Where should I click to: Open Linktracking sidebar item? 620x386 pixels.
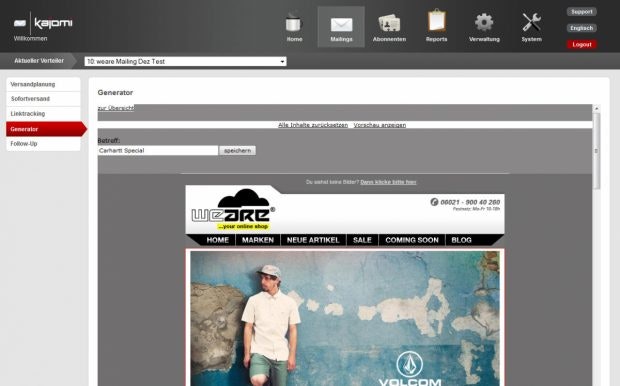click(43, 114)
